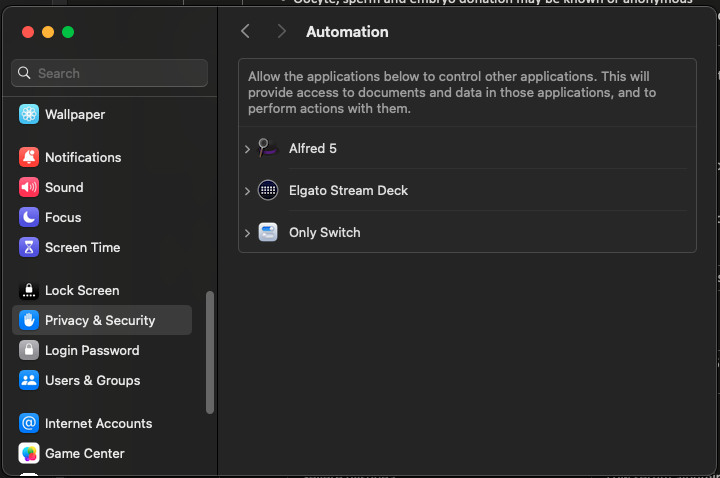
Task: Select Internet Accounts in sidebar
Action: 98,423
